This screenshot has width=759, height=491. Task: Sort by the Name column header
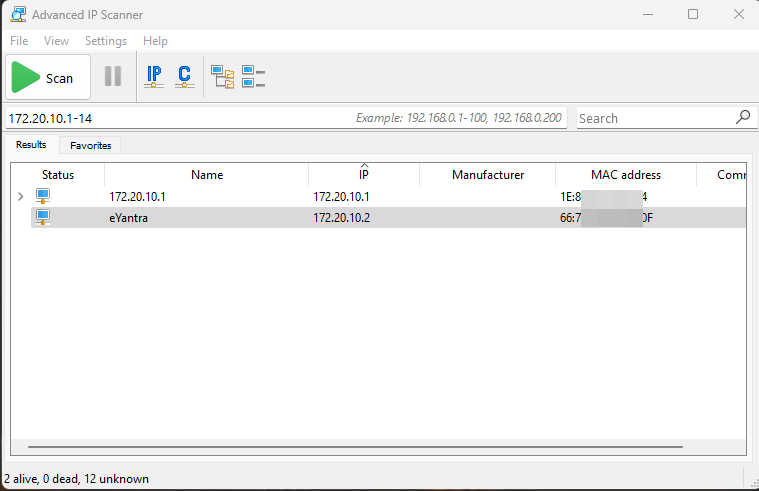coord(207,175)
